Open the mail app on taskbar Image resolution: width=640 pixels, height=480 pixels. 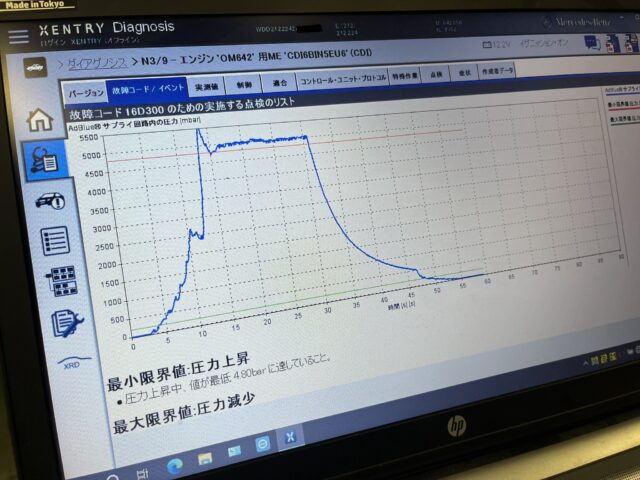234,451
